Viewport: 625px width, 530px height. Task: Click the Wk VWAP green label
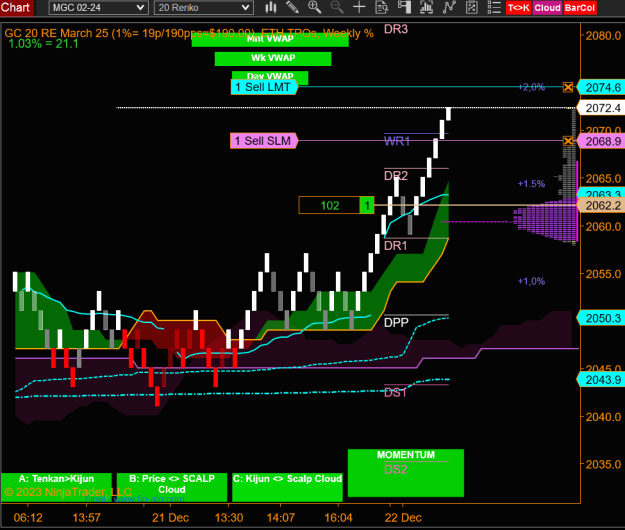[273, 59]
